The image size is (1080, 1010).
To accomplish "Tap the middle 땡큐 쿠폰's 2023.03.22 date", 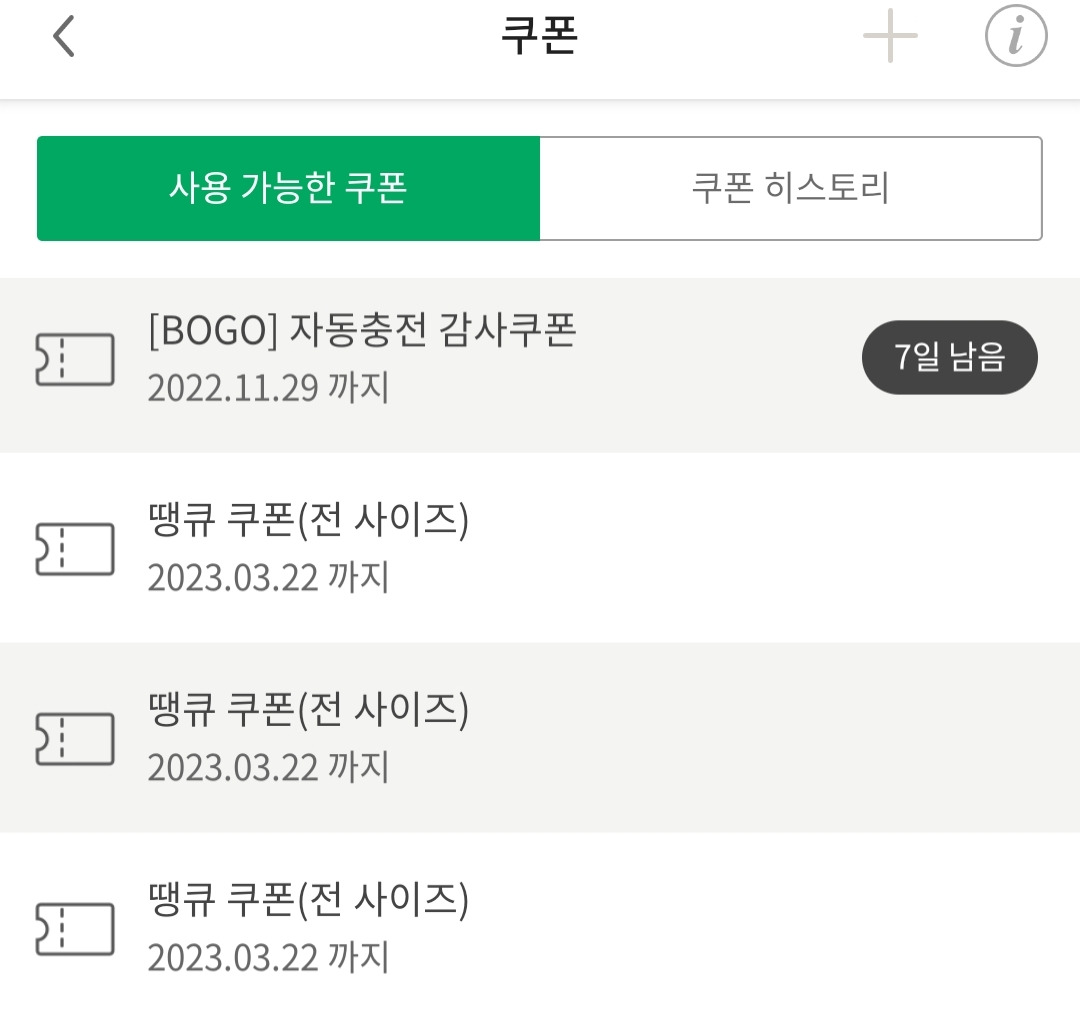I will tap(268, 767).
